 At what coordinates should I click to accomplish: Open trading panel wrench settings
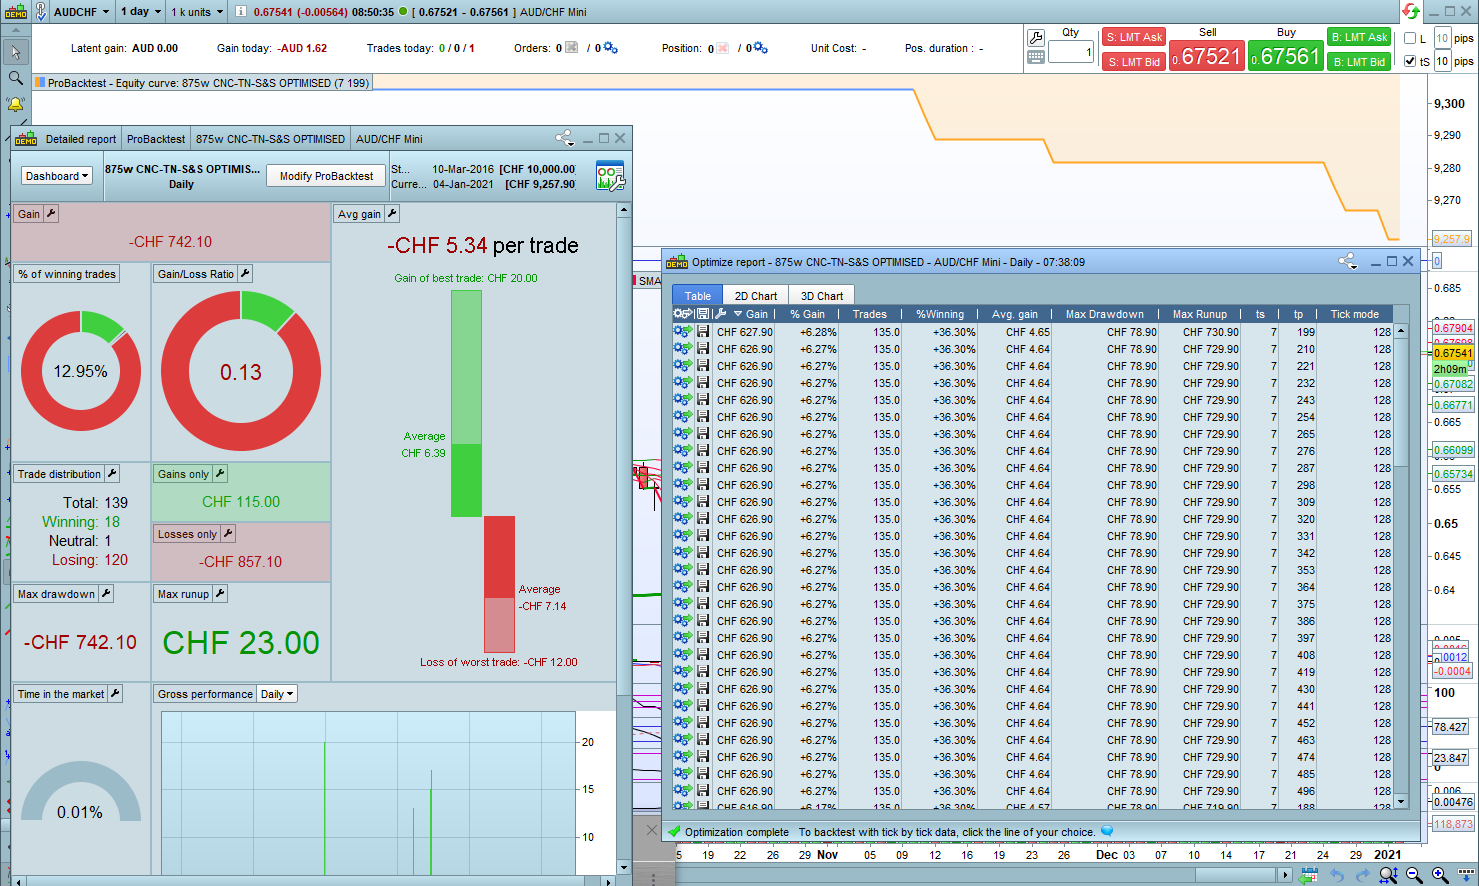click(1036, 37)
